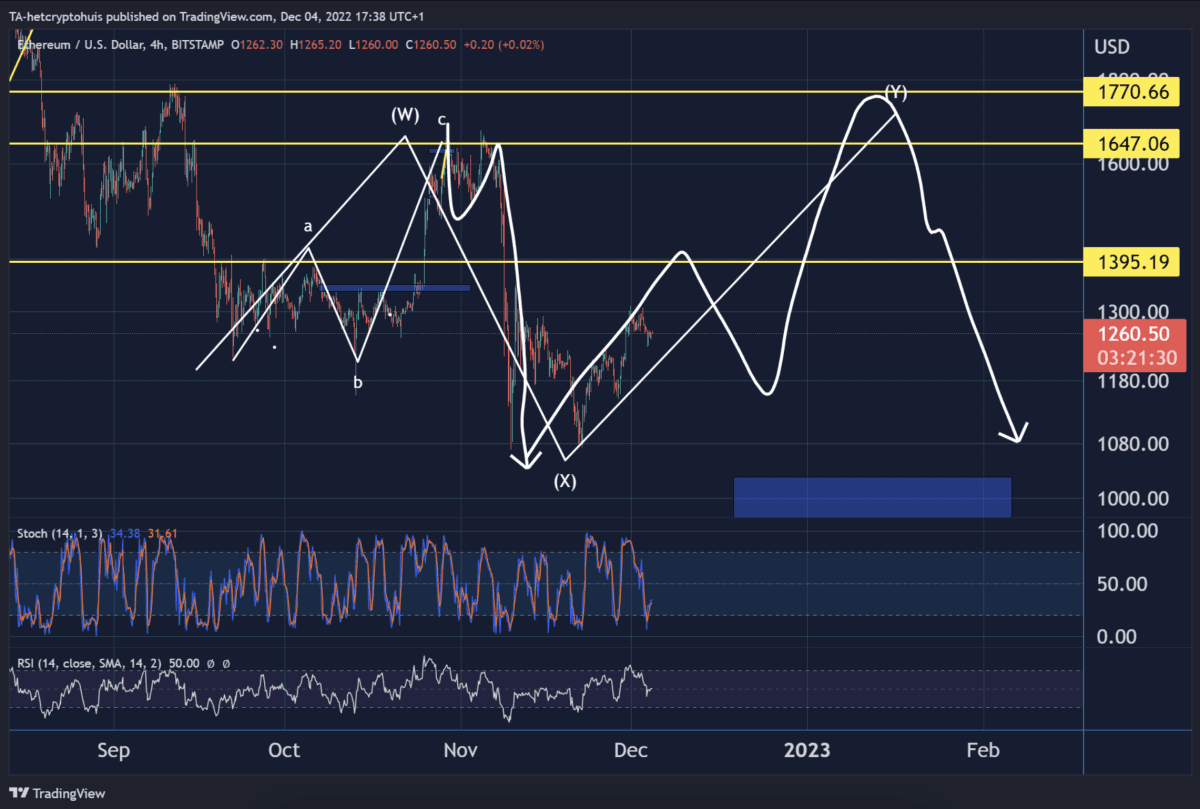Select the USD currency label on price scale
The height and width of the screenshot is (809, 1200).
(1112, 47)
